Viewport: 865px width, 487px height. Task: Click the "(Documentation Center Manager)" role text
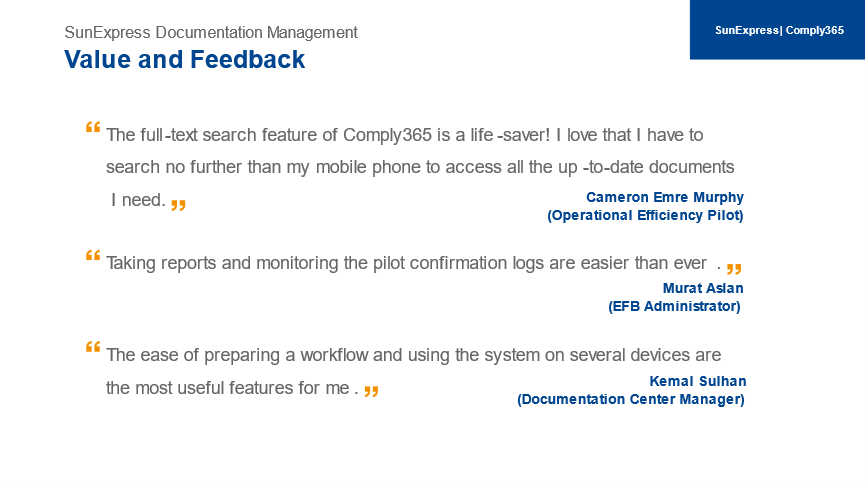click(x=631, y=399)
